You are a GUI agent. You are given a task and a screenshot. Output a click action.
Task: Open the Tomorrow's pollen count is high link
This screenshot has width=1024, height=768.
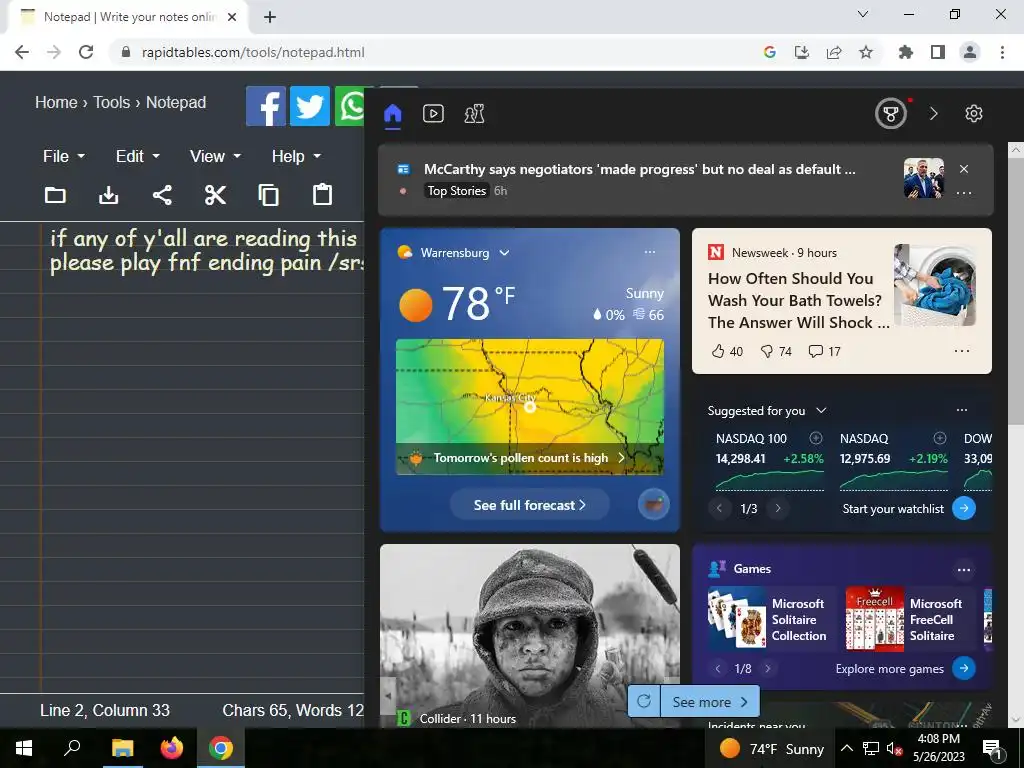529,458
